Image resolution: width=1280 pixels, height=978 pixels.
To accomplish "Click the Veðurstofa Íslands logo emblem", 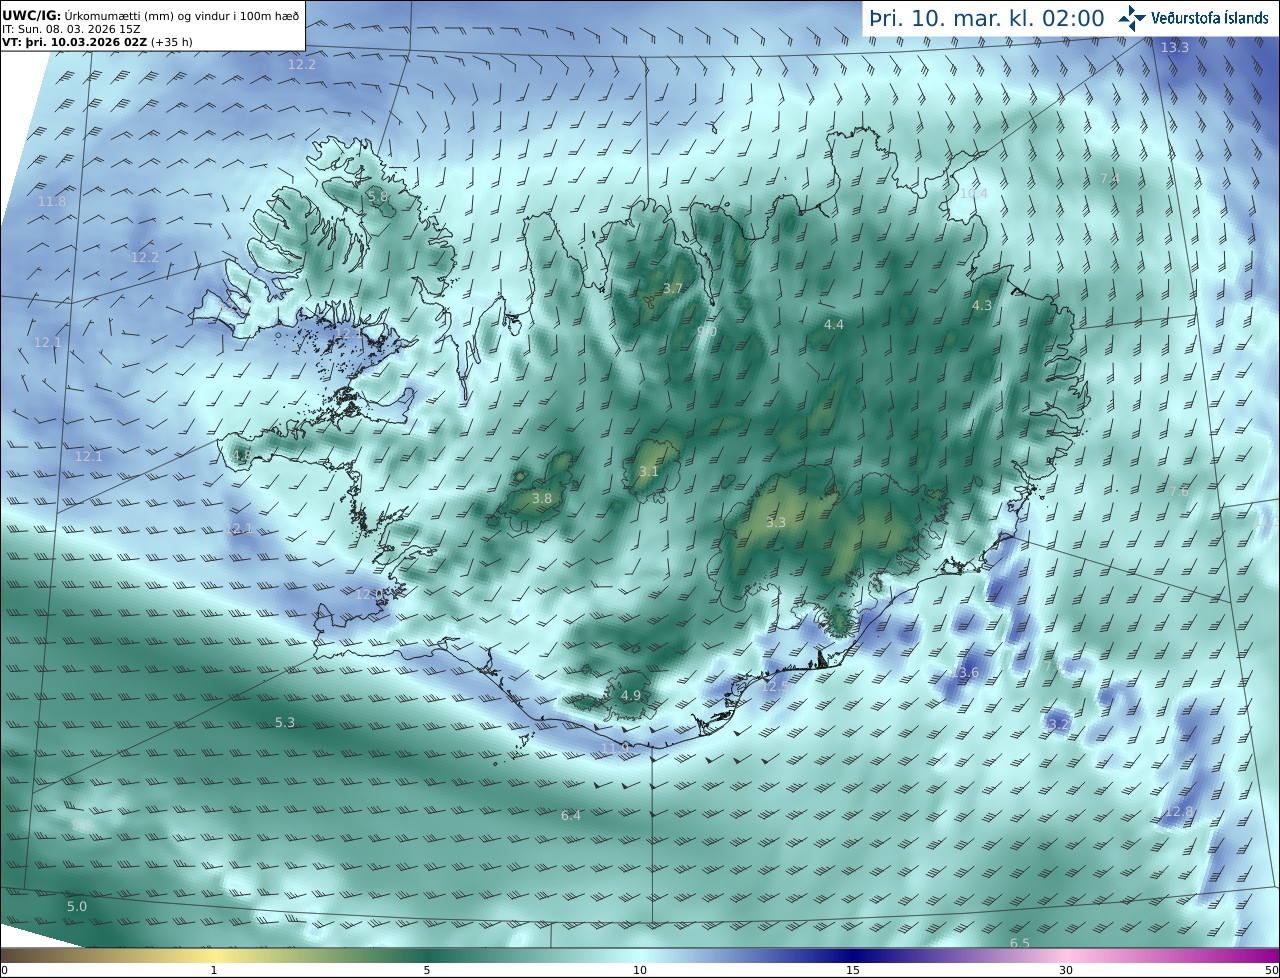I will click(1133, 18).
